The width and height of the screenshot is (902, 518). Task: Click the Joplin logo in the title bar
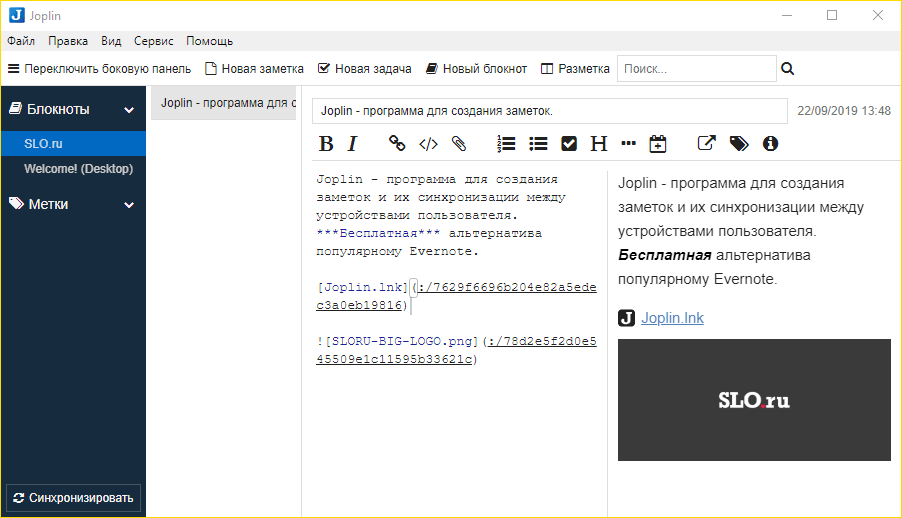click(x=17, y=16)
